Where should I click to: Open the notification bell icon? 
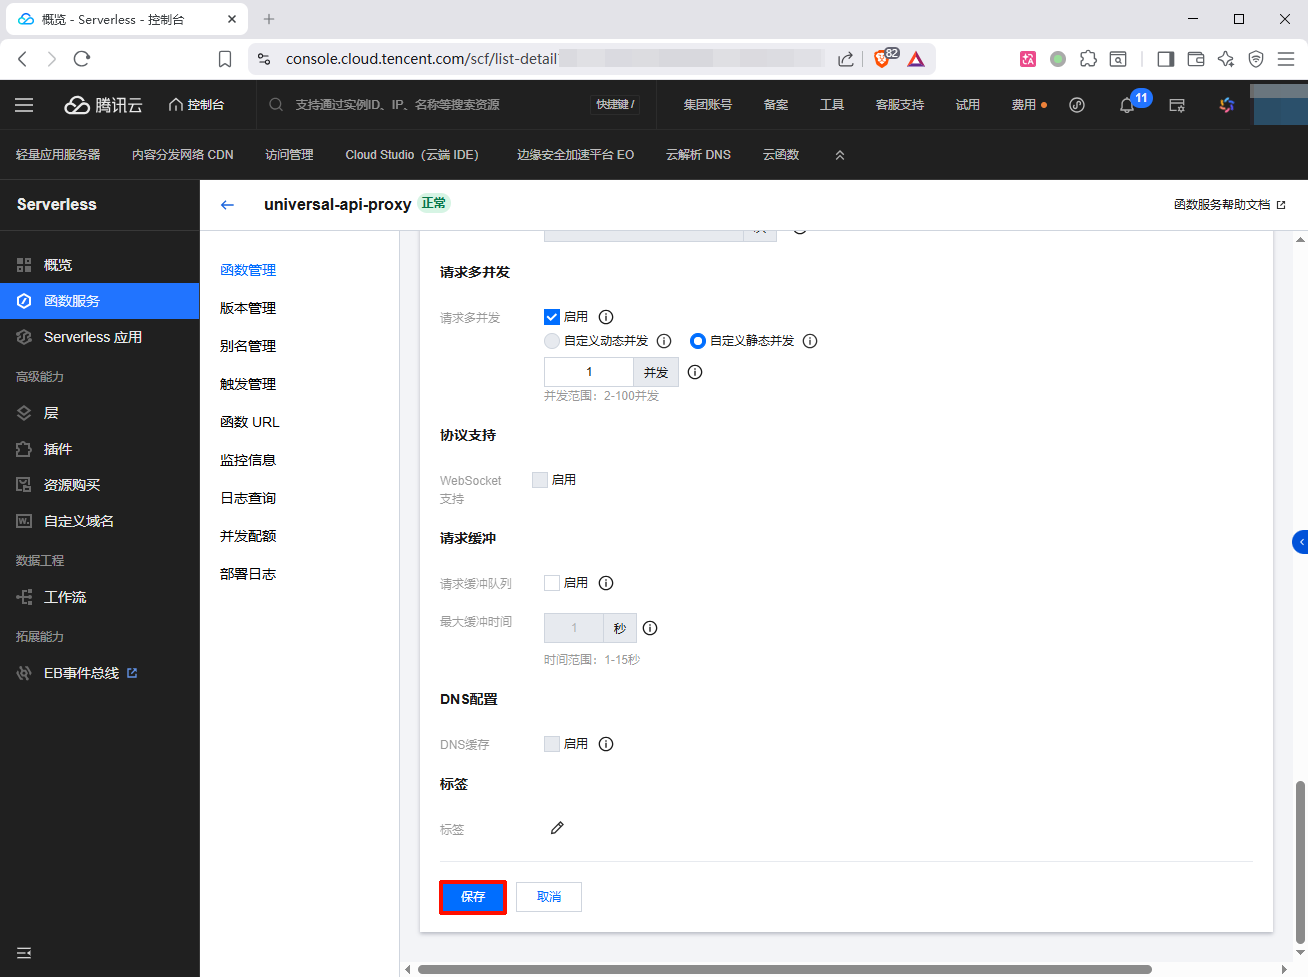coord(1127,105)
